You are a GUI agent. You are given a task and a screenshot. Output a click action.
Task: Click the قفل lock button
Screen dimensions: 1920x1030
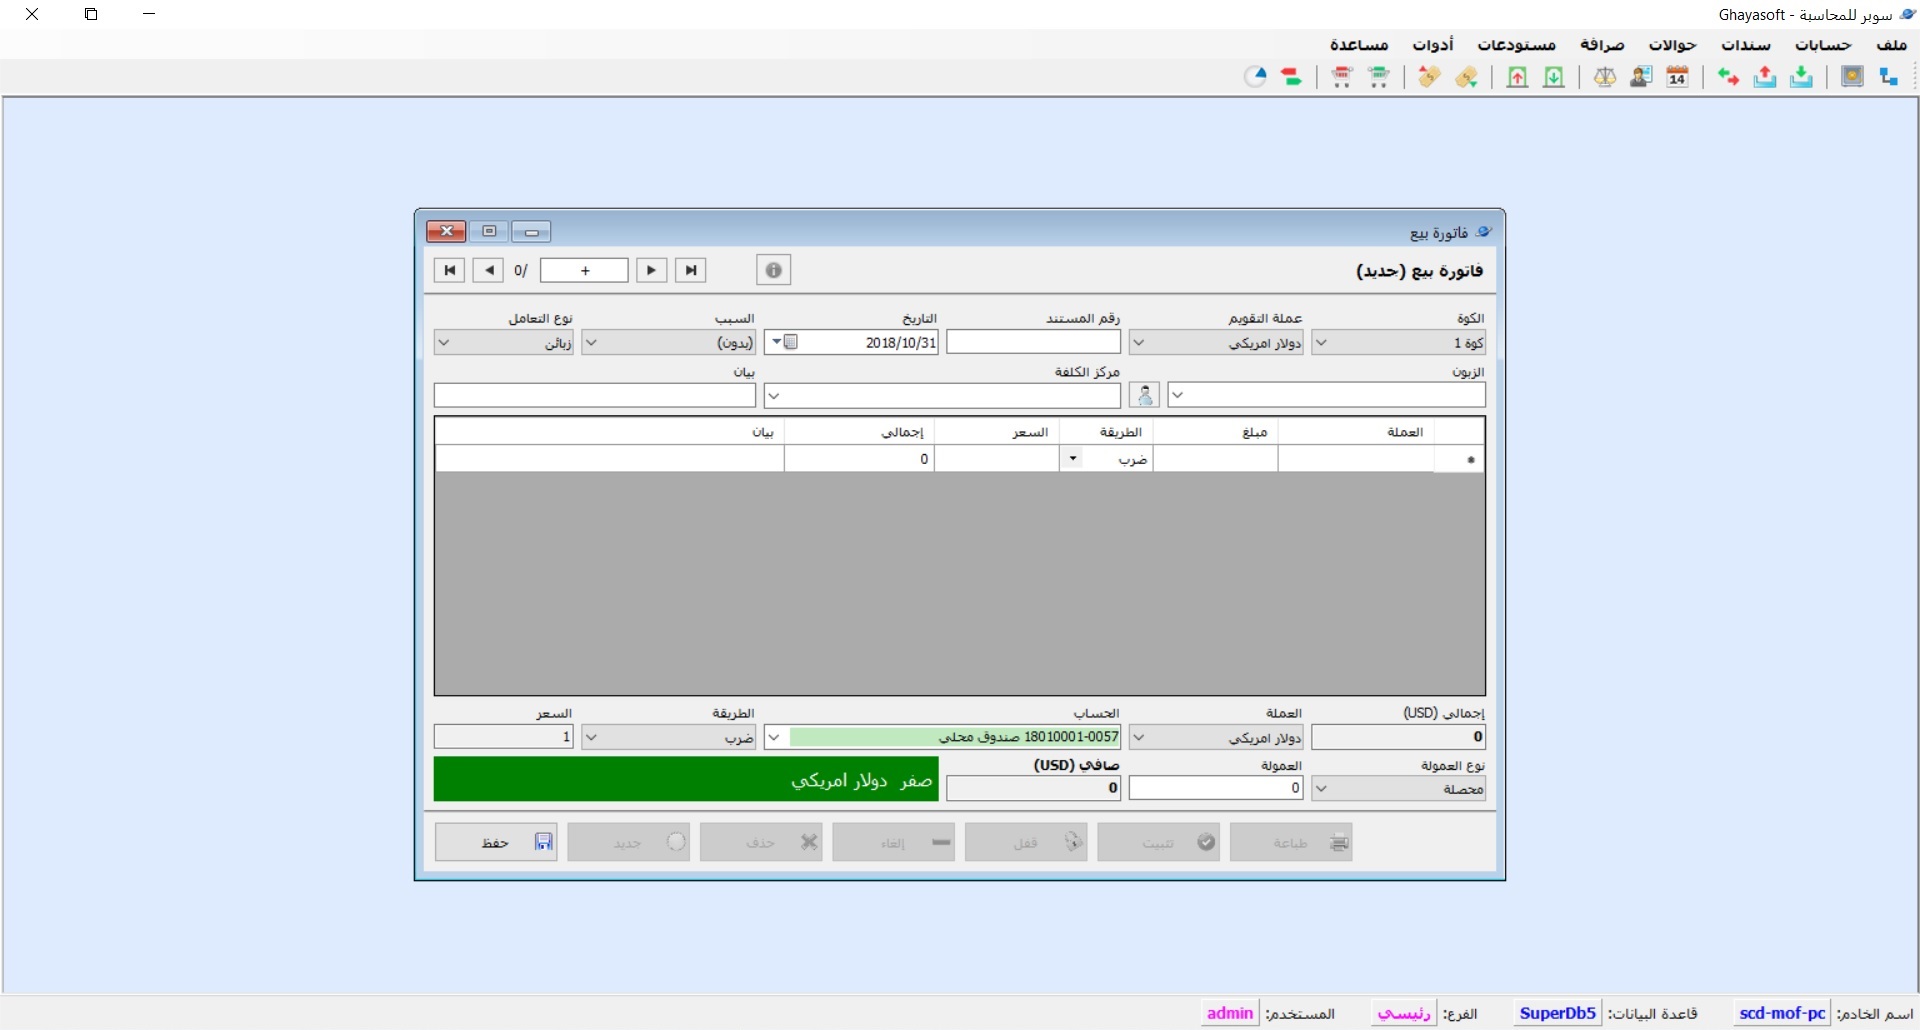(1026, 843)
